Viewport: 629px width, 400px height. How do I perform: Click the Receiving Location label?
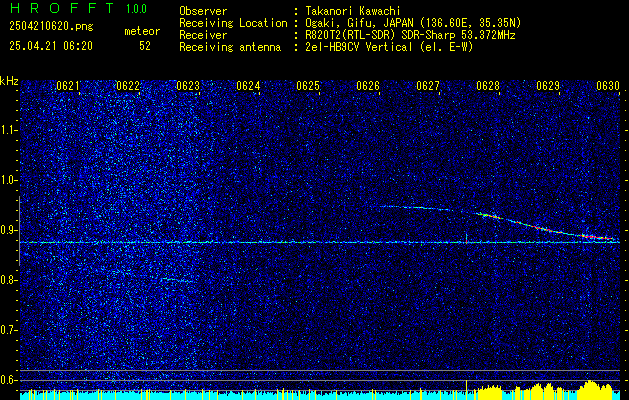tap(233, 24)
